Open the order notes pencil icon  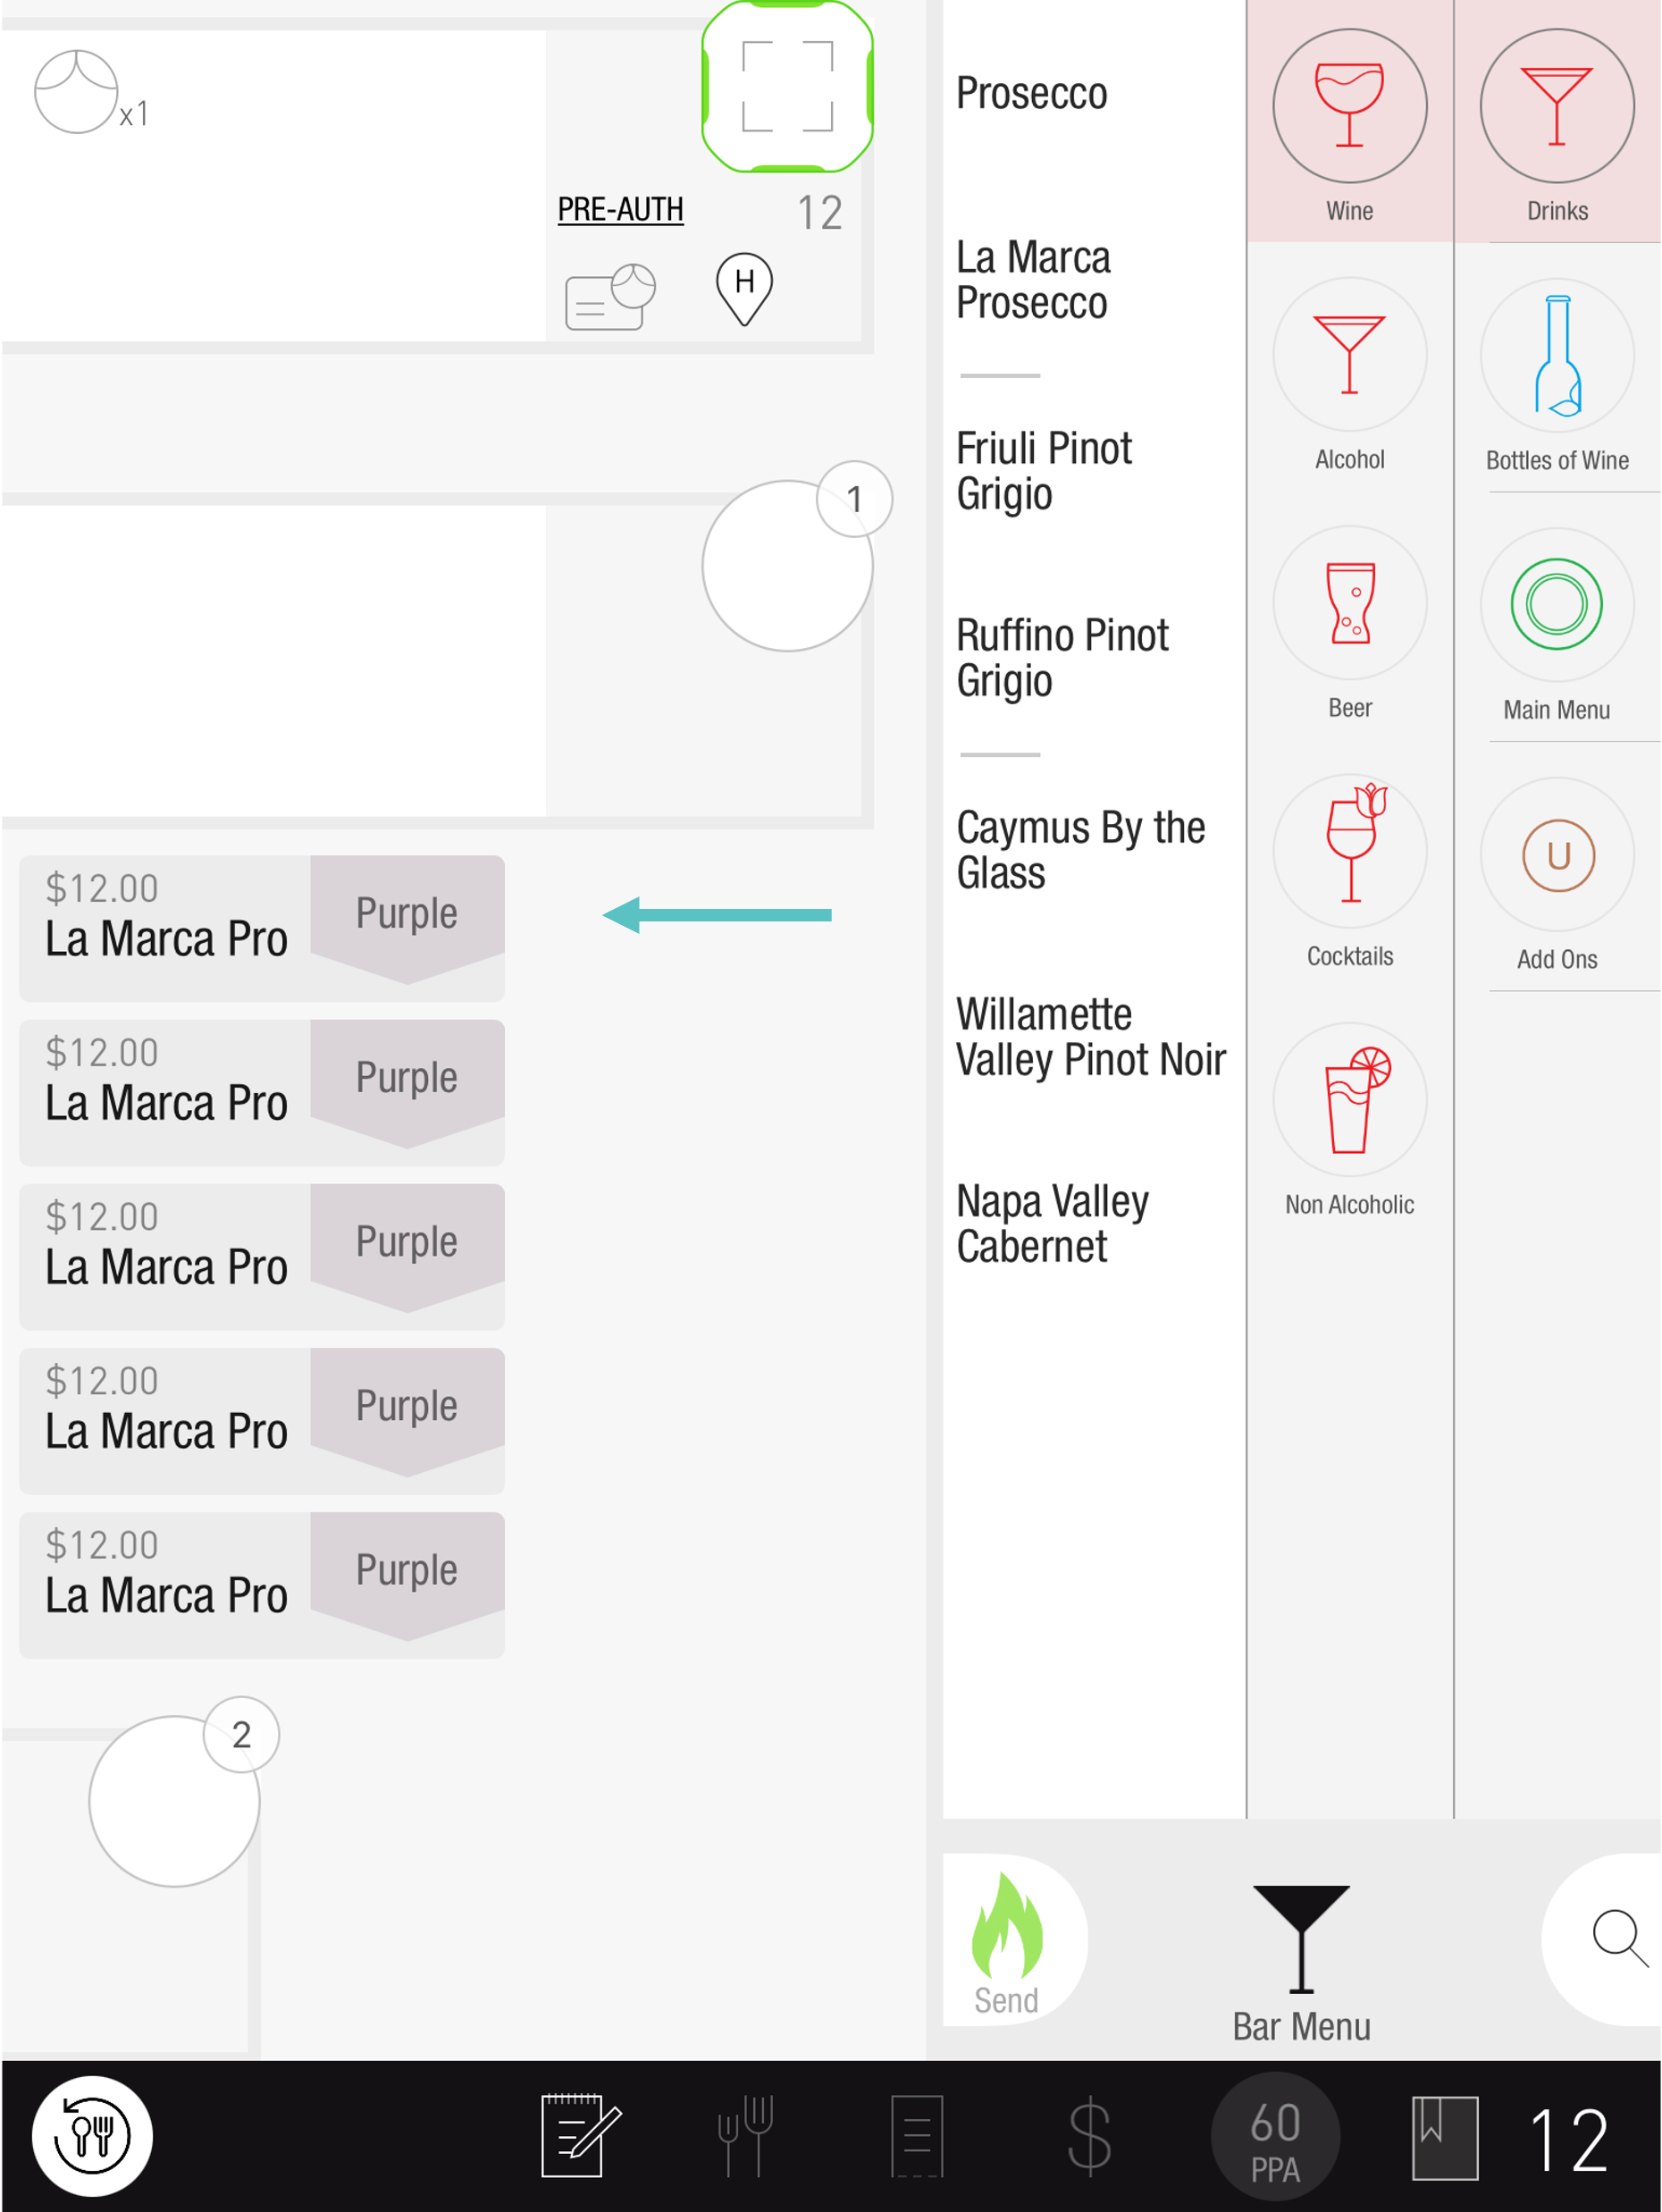pos(578,2136)
